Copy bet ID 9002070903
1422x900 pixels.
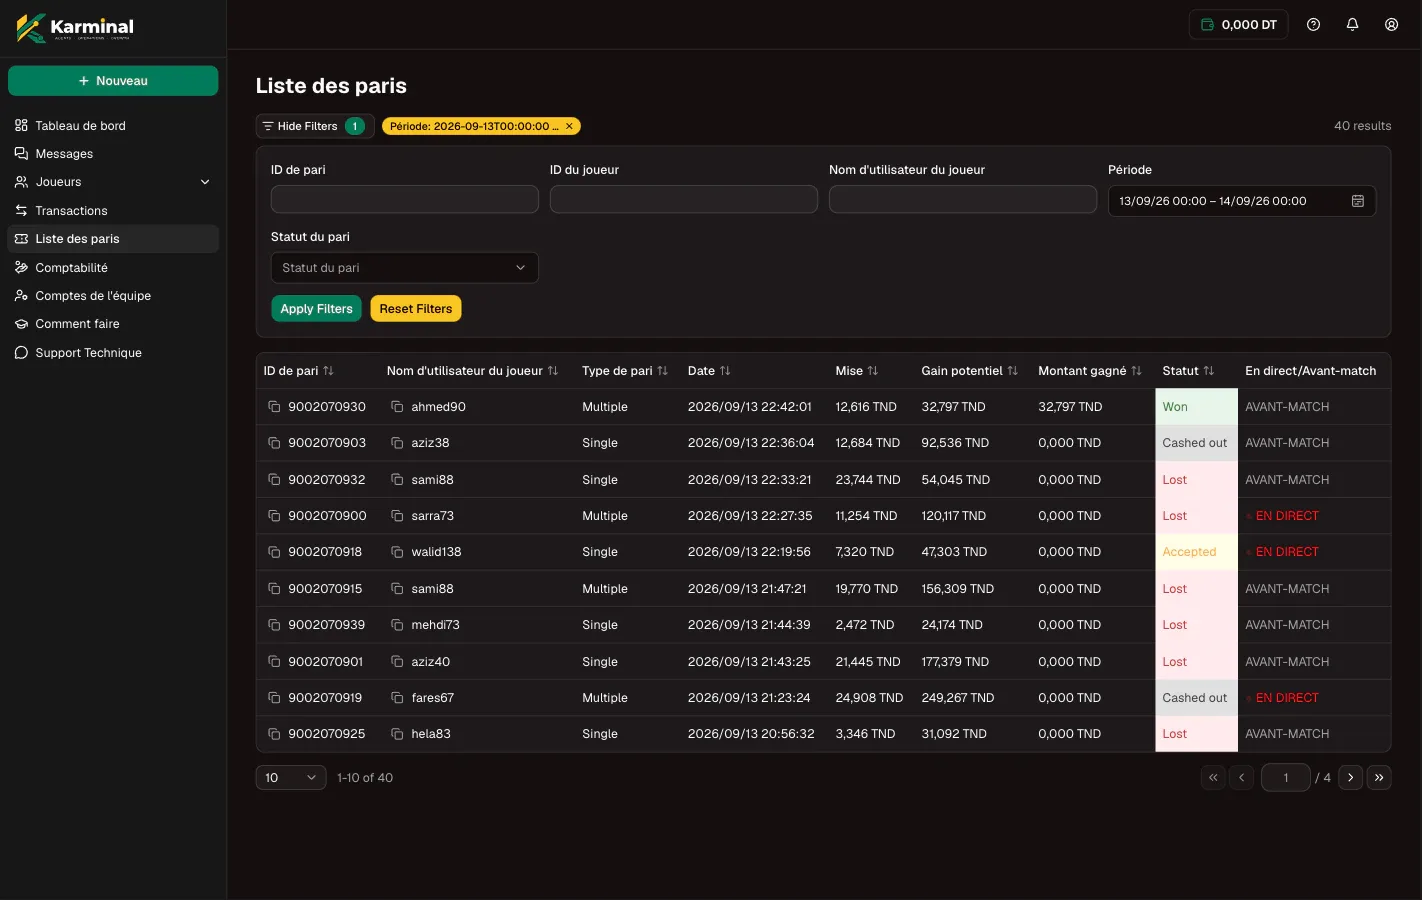pos(274,443)
